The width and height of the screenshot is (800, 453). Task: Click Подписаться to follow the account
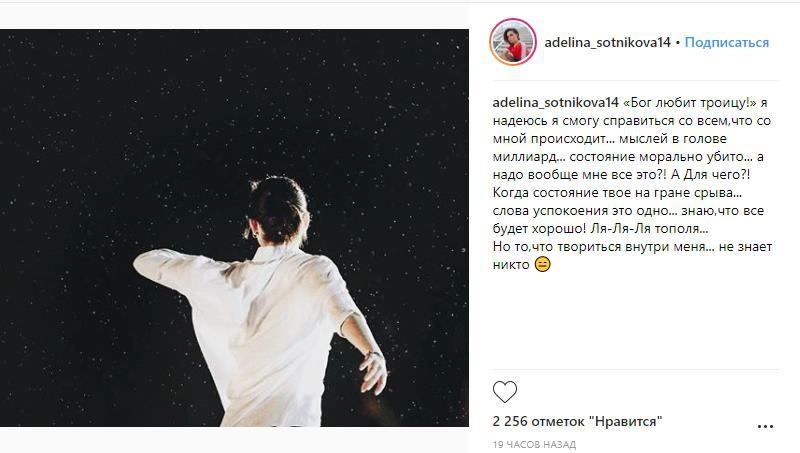click(727, 43)
